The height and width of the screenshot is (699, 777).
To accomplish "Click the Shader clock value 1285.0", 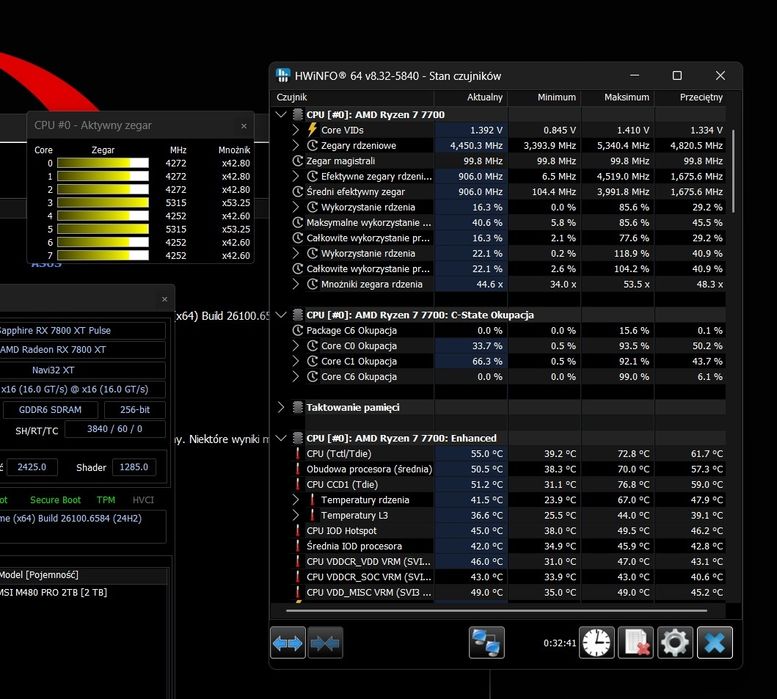I will pos(134,467).
